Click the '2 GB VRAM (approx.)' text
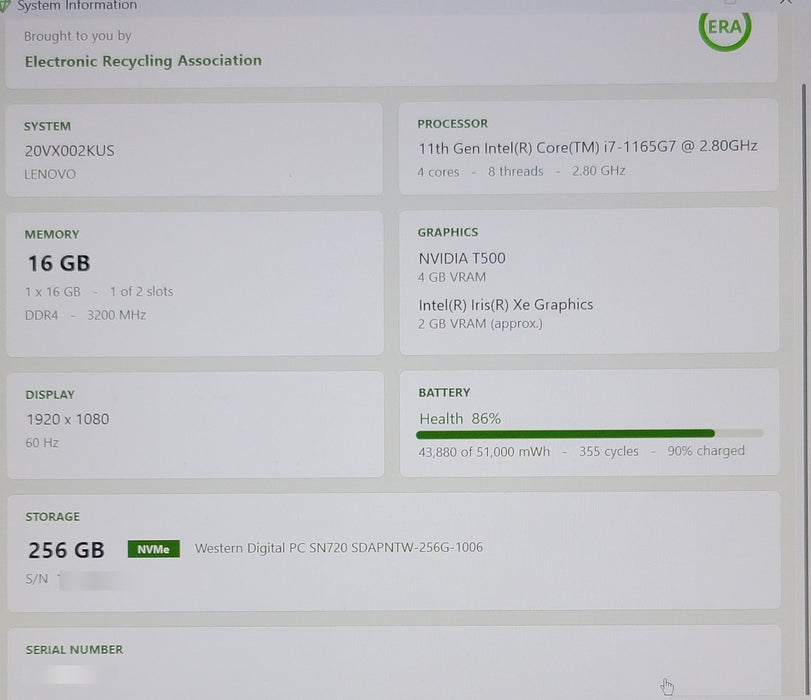Screen dimensions: 811x700 [480, 324]
